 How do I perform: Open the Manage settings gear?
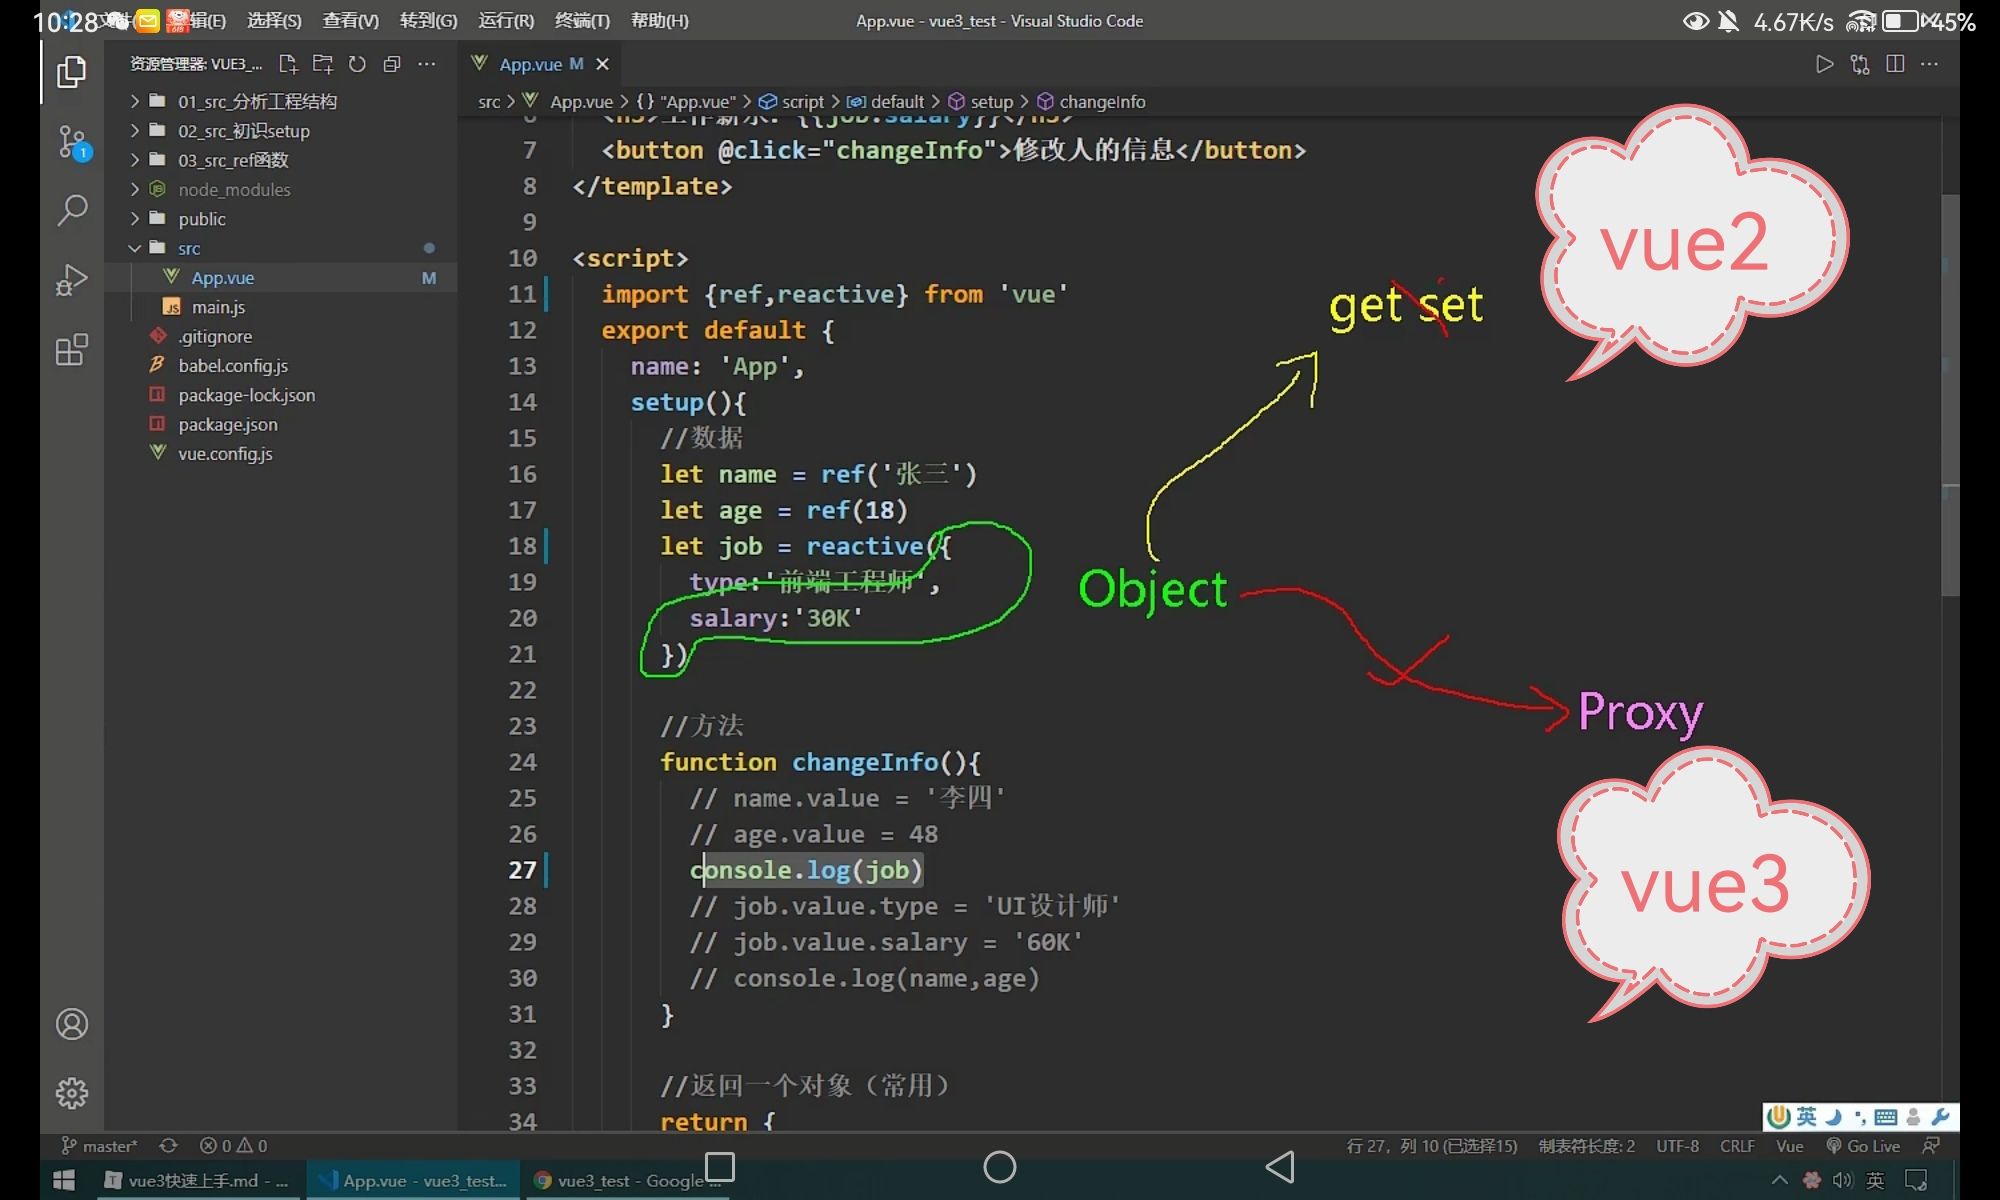72,1093
